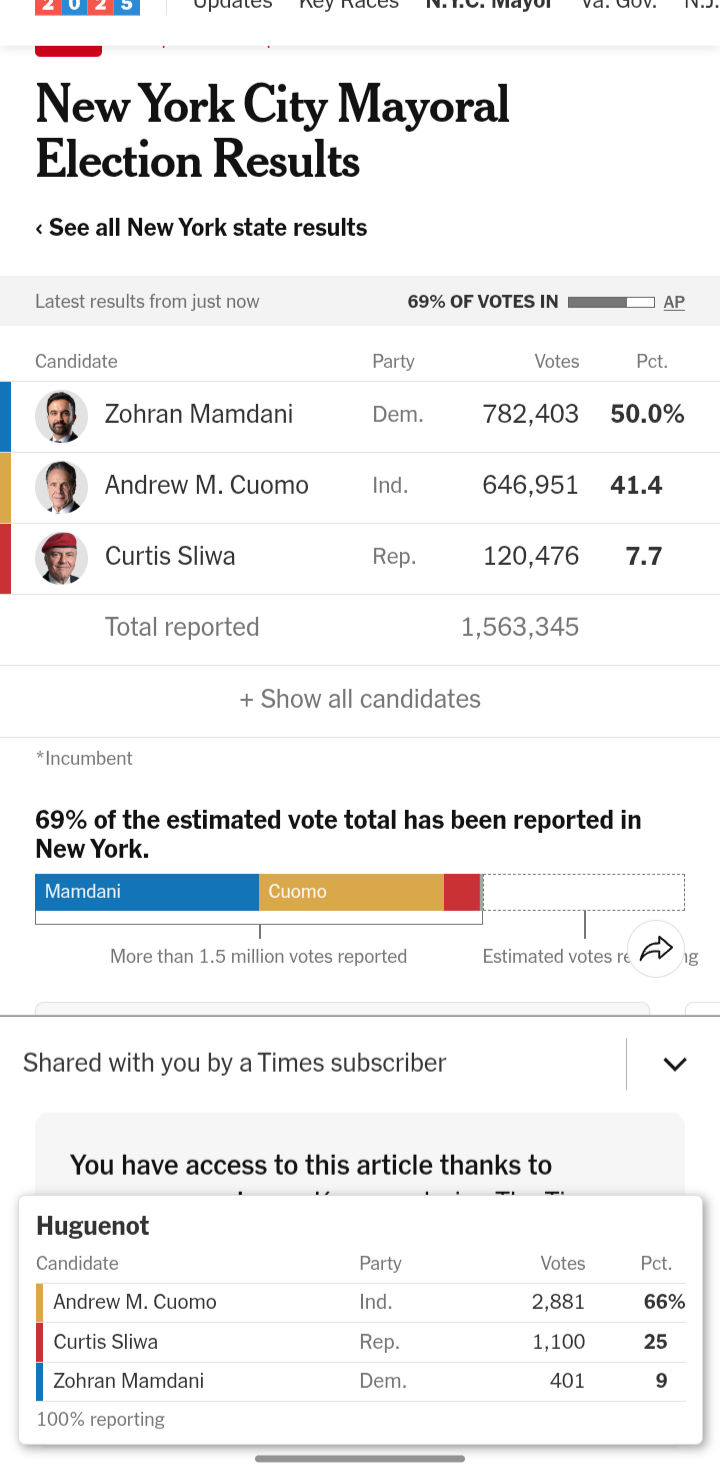Click Zohran Mamdani's portrait photo

coord(62,416)
